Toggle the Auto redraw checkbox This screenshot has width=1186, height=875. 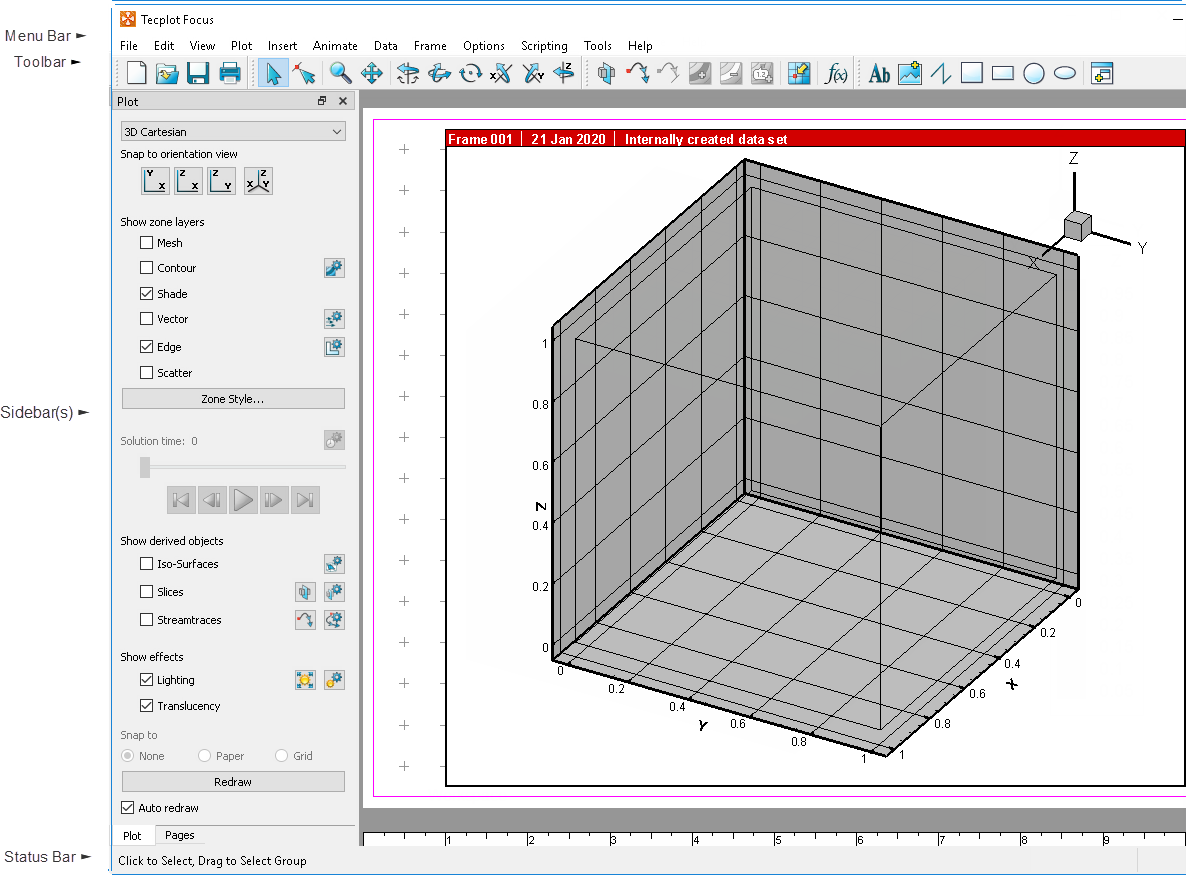tap(128, 808)
